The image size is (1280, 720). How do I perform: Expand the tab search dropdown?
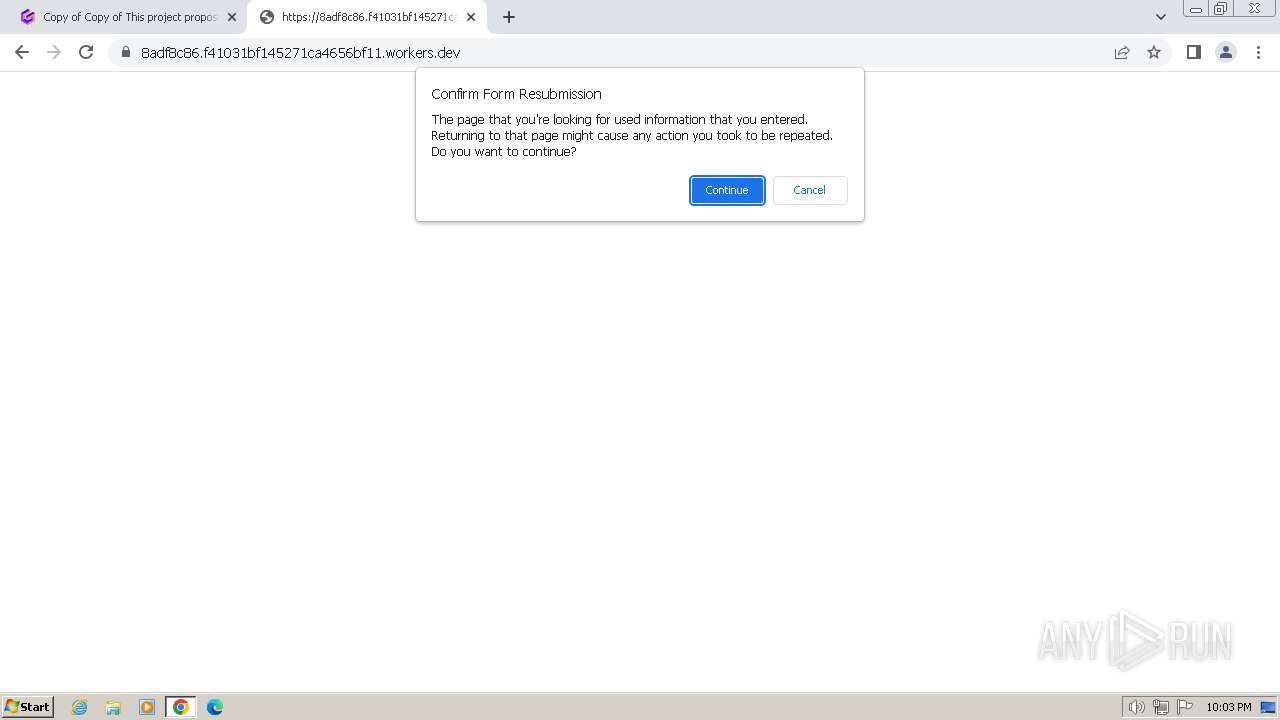[x=1160, y=17]
